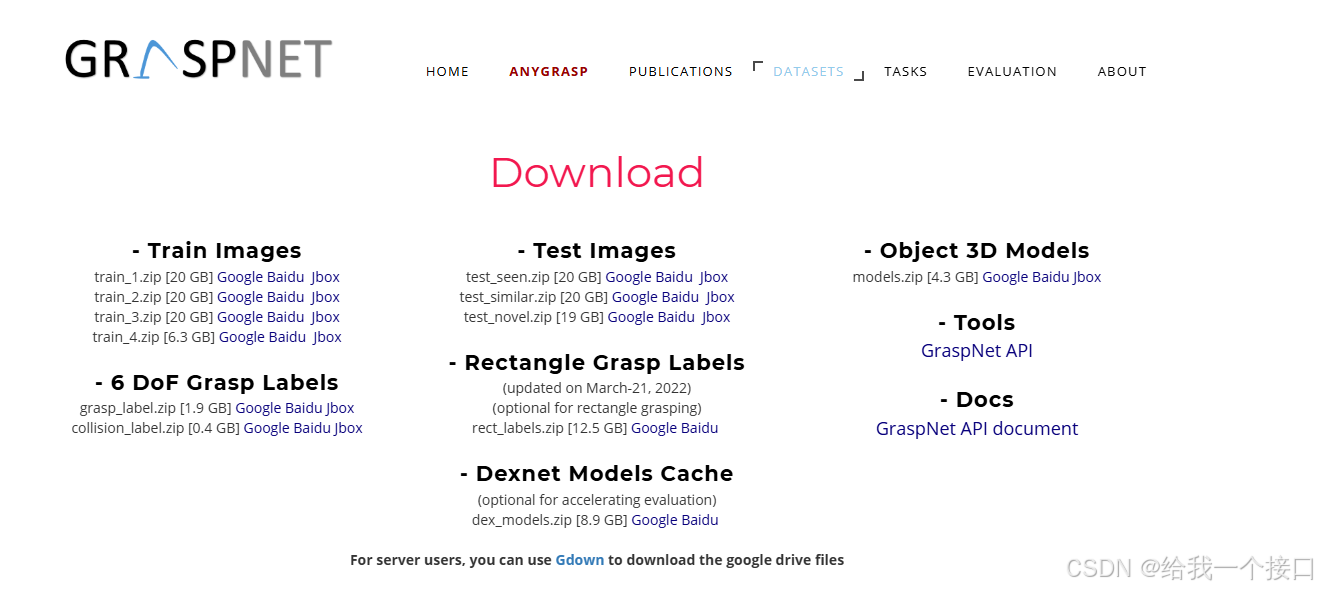The image size is (1320, 590).
Task: Click the Docs heading
Action: [x=977, y=400]
